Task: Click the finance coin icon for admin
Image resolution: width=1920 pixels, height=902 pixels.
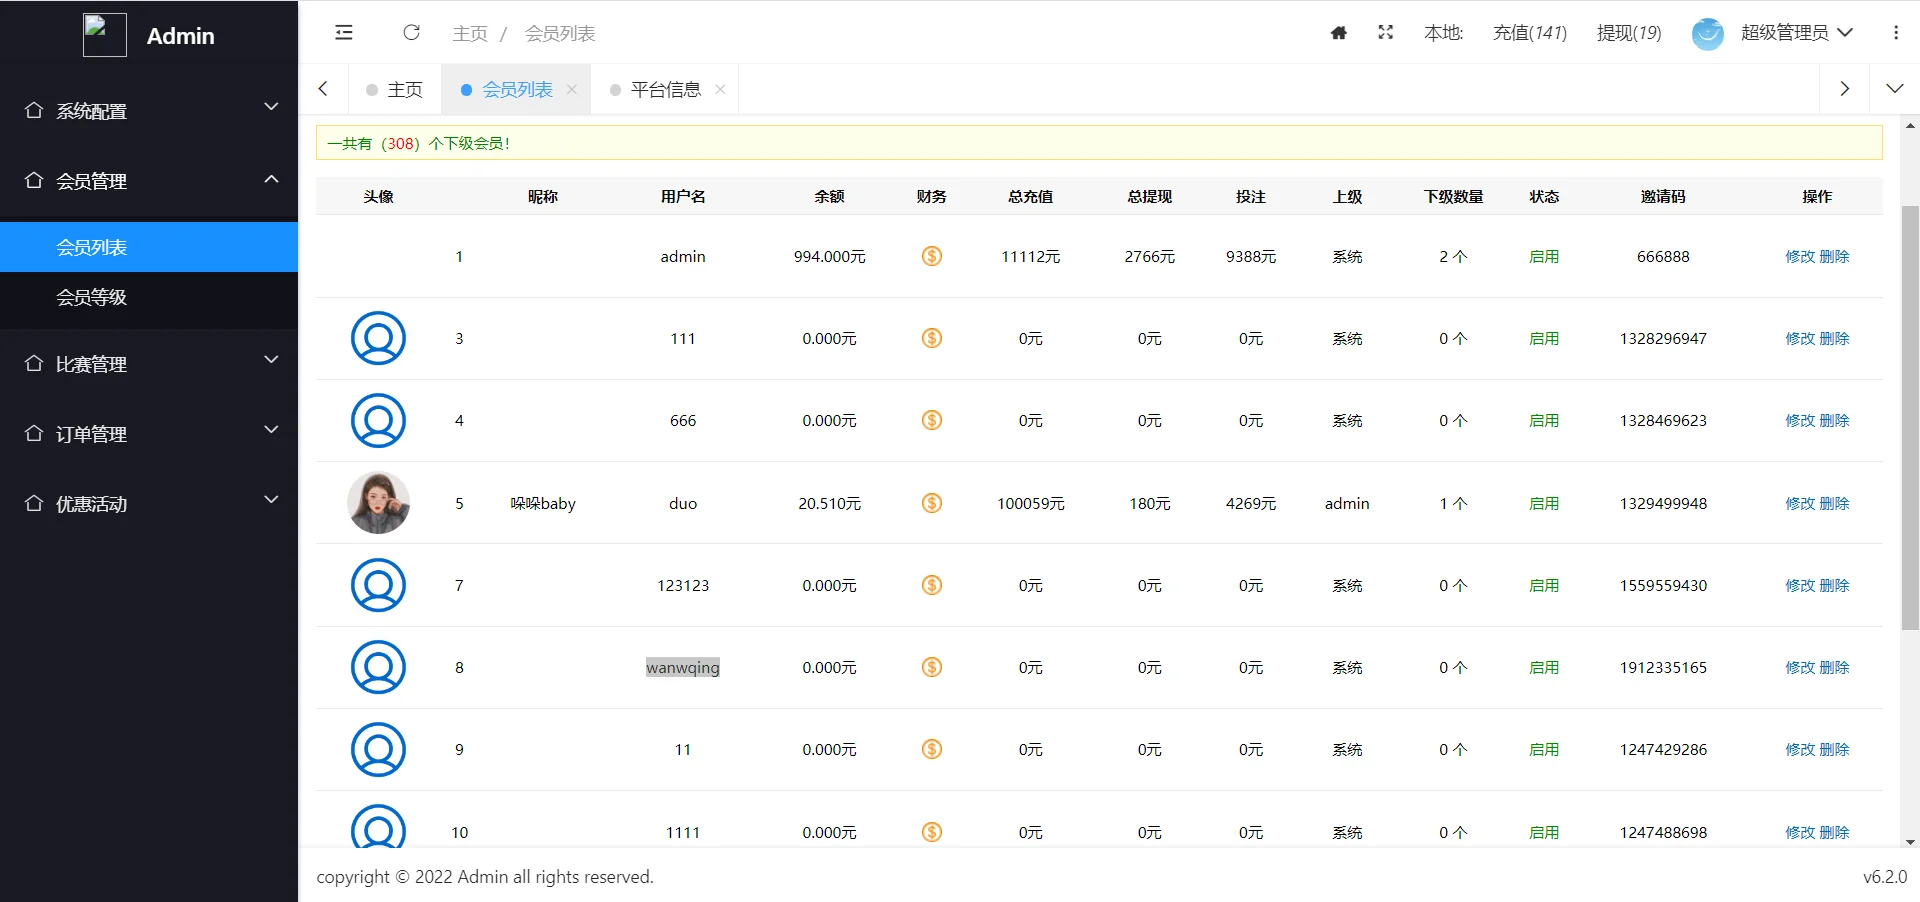Action: pos(931,257)
